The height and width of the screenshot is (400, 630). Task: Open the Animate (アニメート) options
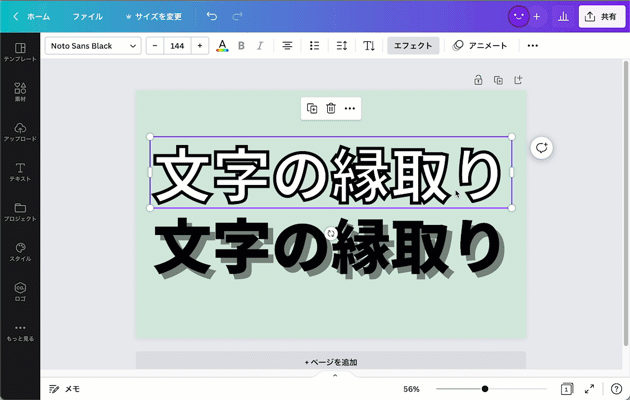480,46
